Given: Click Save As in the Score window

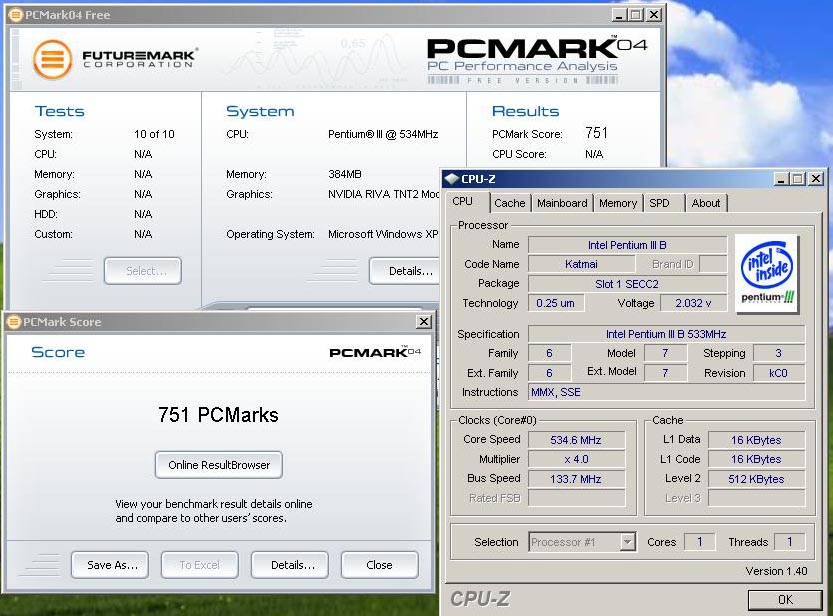Looking at the screenshot, I should click(109, 565).
